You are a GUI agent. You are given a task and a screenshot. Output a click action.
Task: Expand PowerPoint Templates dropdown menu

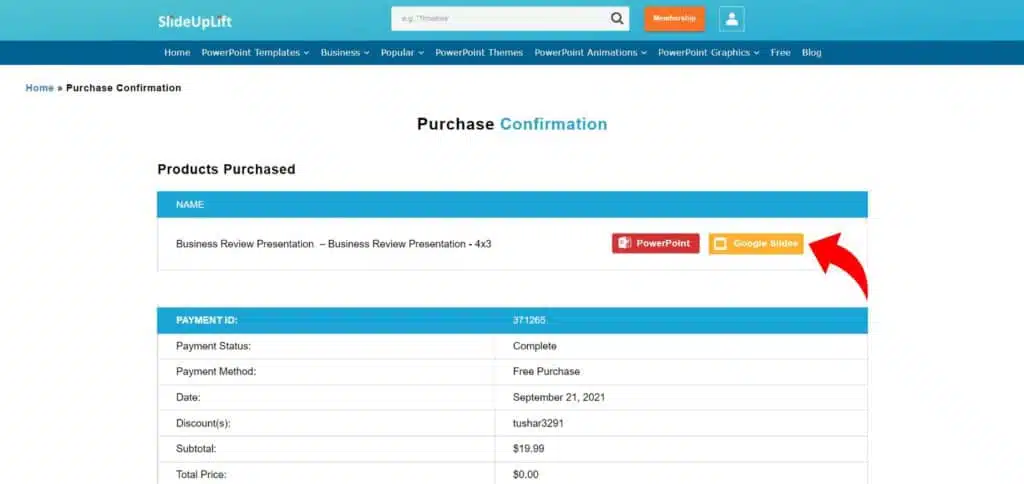pos(255,53)
